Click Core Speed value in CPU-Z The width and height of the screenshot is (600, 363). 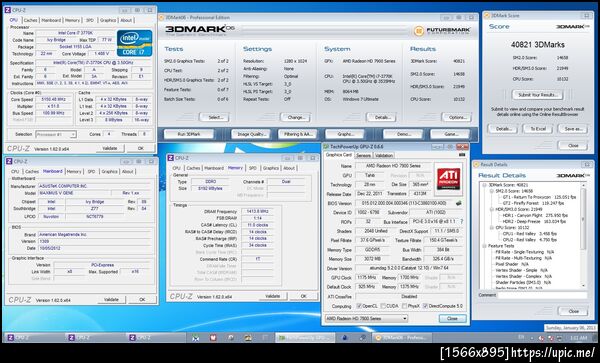pos(53,99)
